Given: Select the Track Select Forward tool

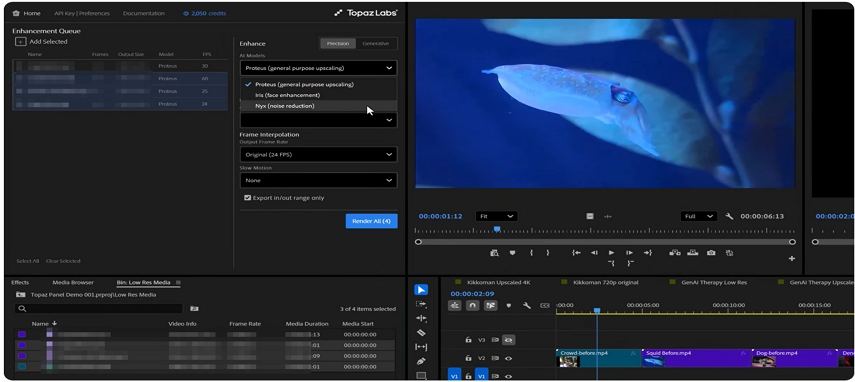Looking at the screenshot, I should coord(421,304).
